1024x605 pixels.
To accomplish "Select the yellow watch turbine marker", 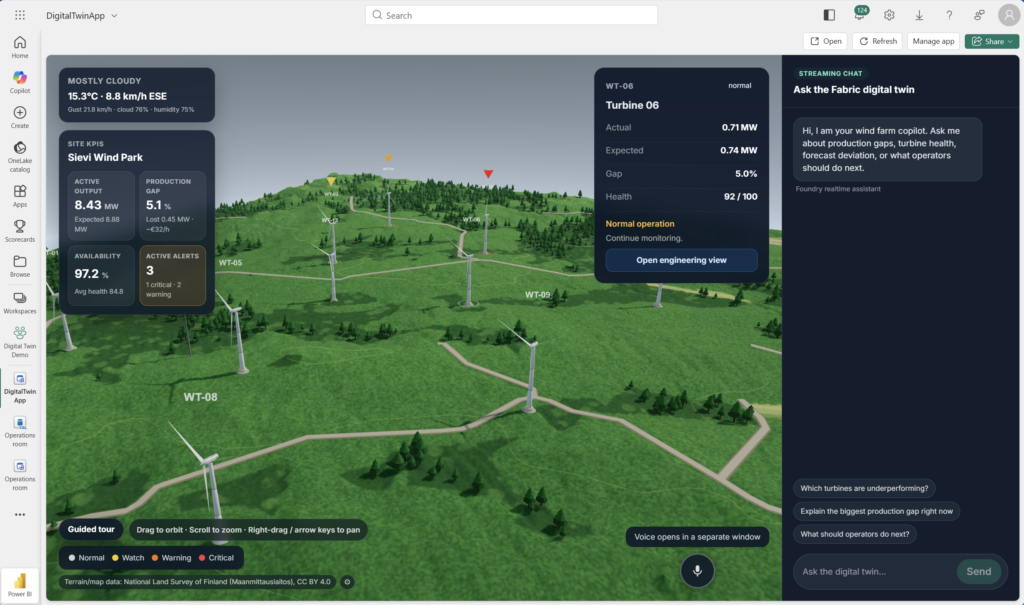I will 331,181.
